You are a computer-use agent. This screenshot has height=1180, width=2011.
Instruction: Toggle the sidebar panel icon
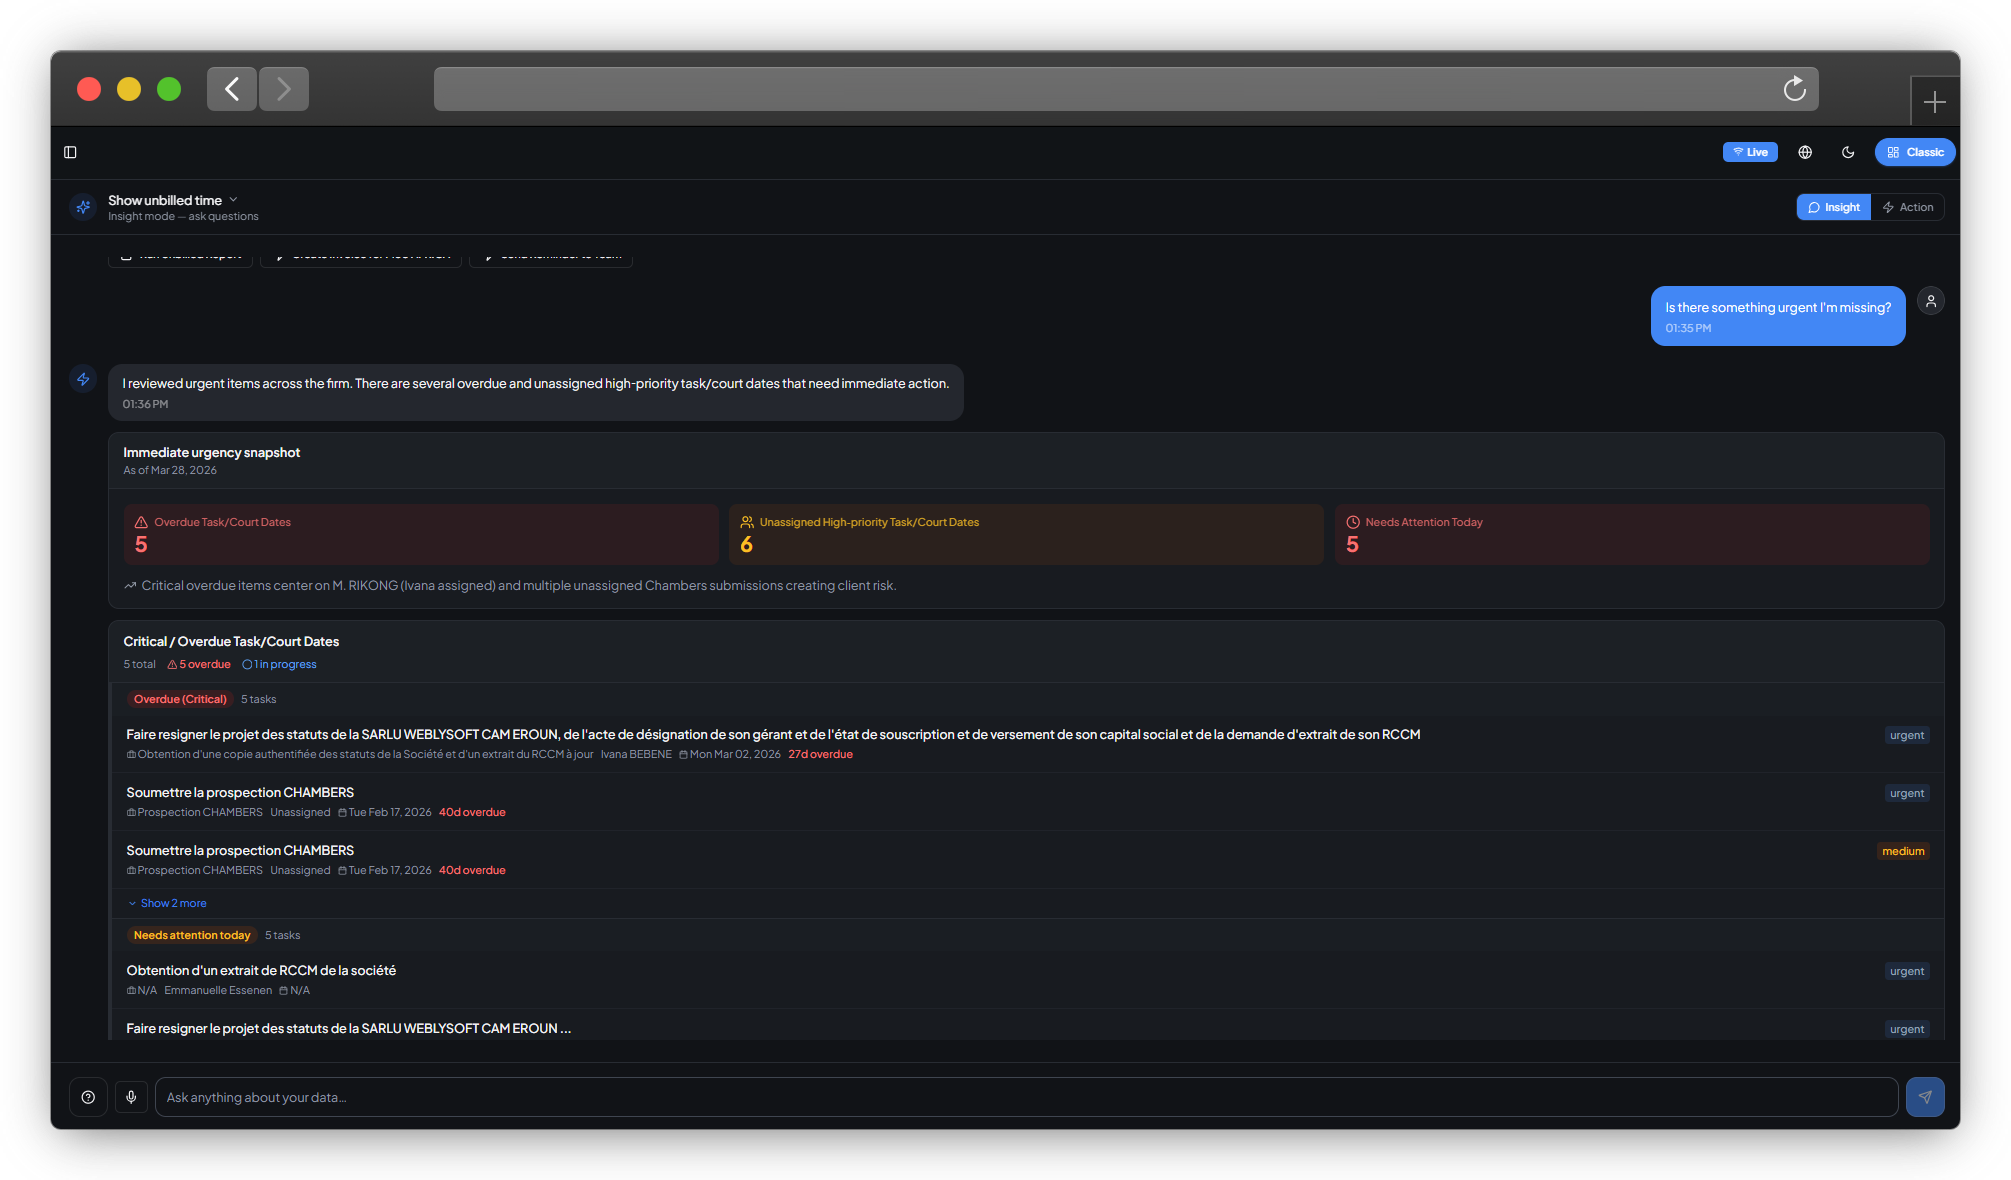(70, 152)
